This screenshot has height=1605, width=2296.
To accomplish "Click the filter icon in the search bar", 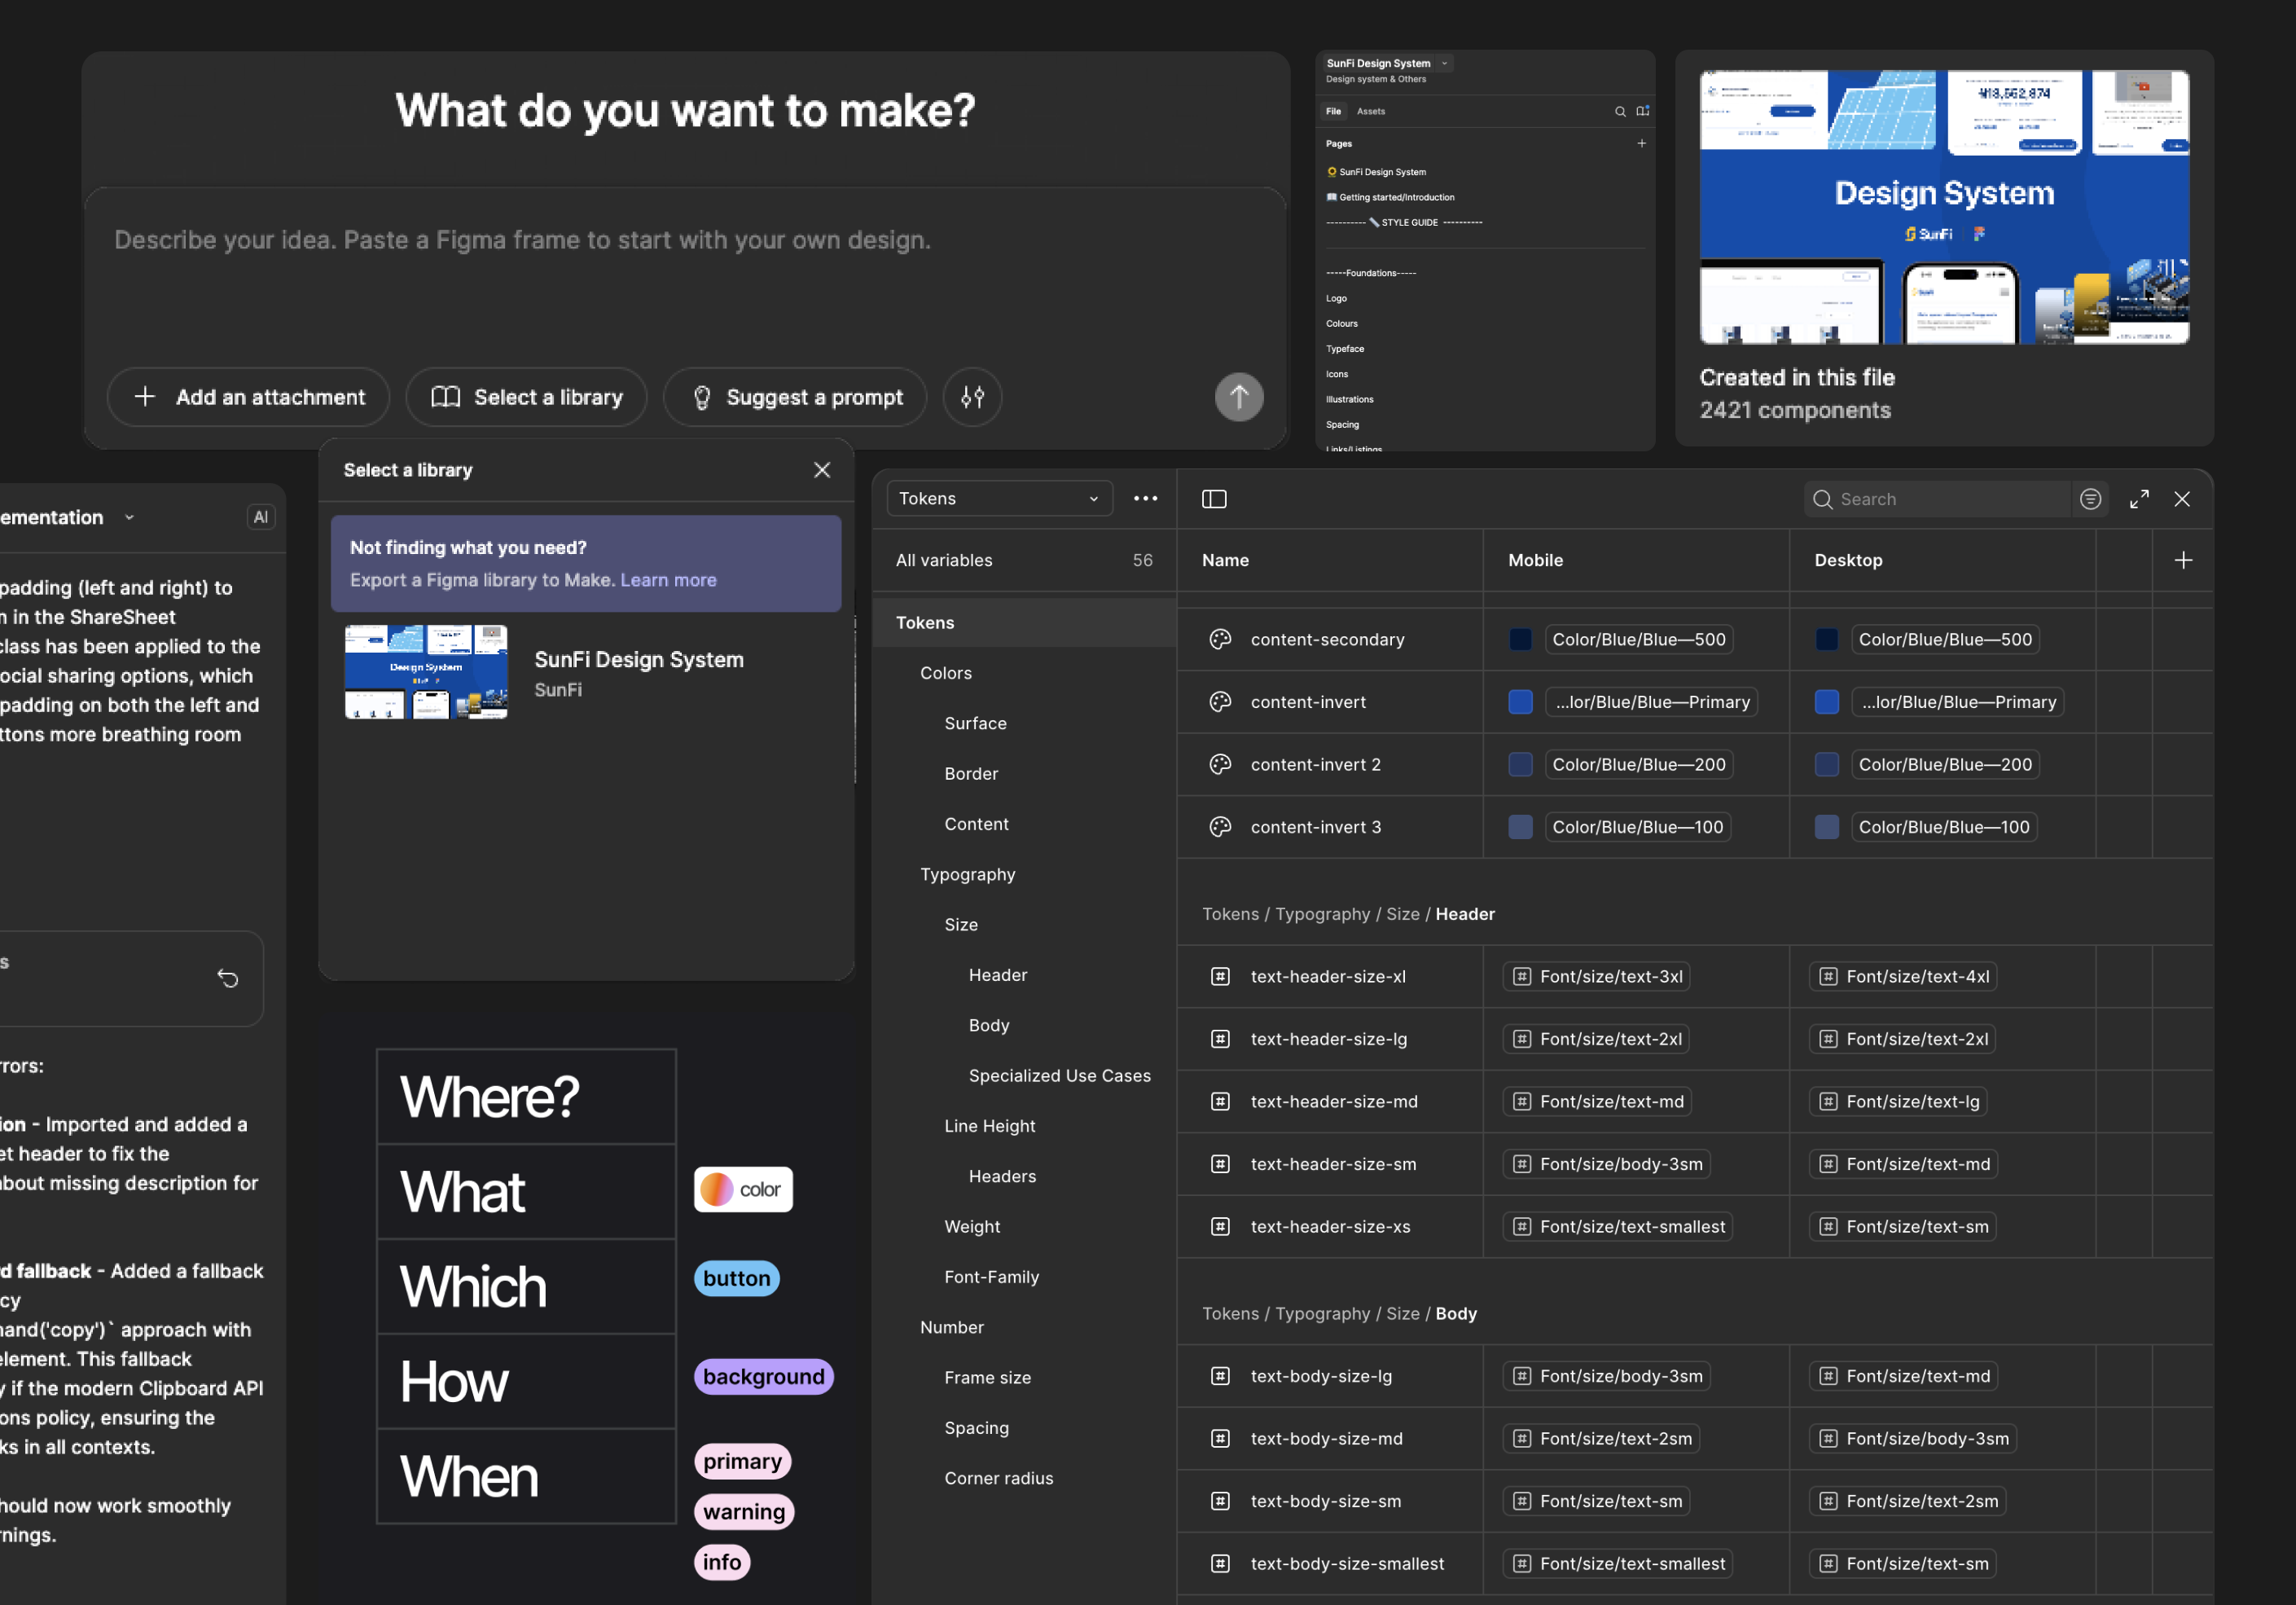I will (x=2090, y=499).
